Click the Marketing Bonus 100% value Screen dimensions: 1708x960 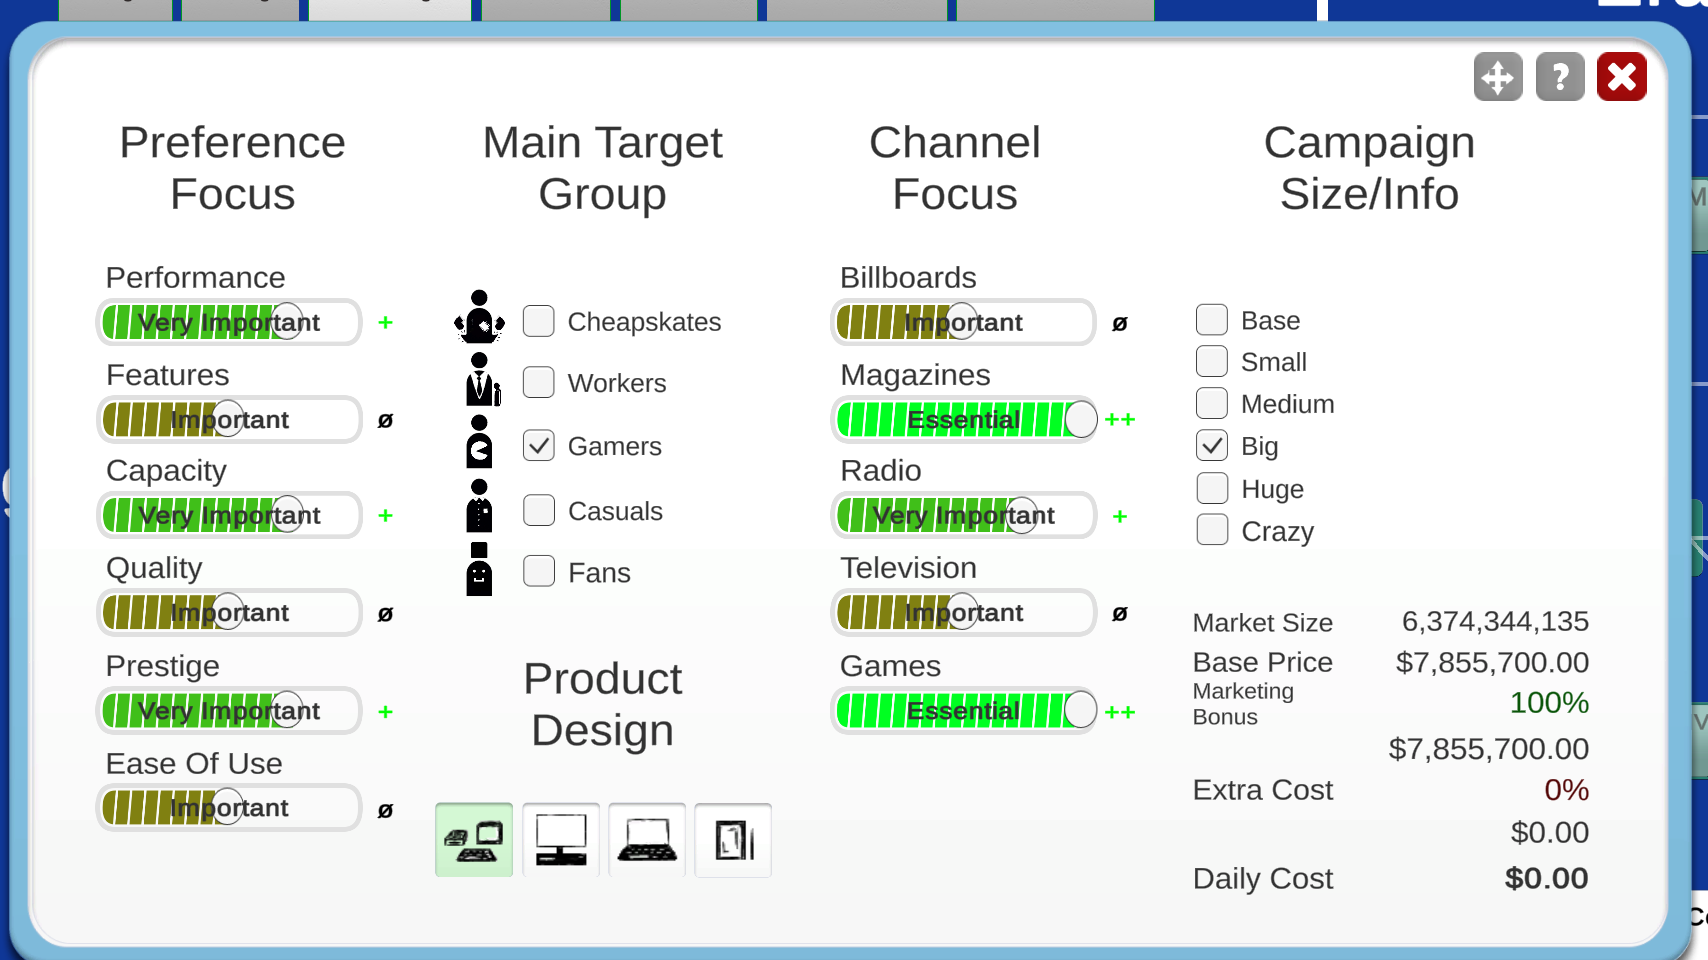(1549, 702)
